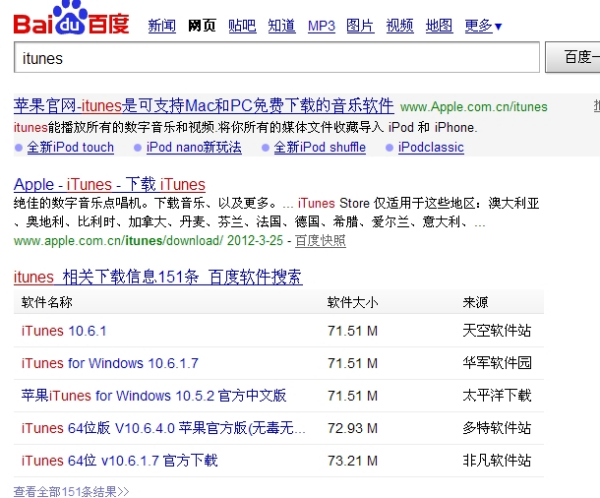Click the www.apple.com.cn/itunes/download/ URL text
This screenshot has width=600, height=498.
click(118, 241)
